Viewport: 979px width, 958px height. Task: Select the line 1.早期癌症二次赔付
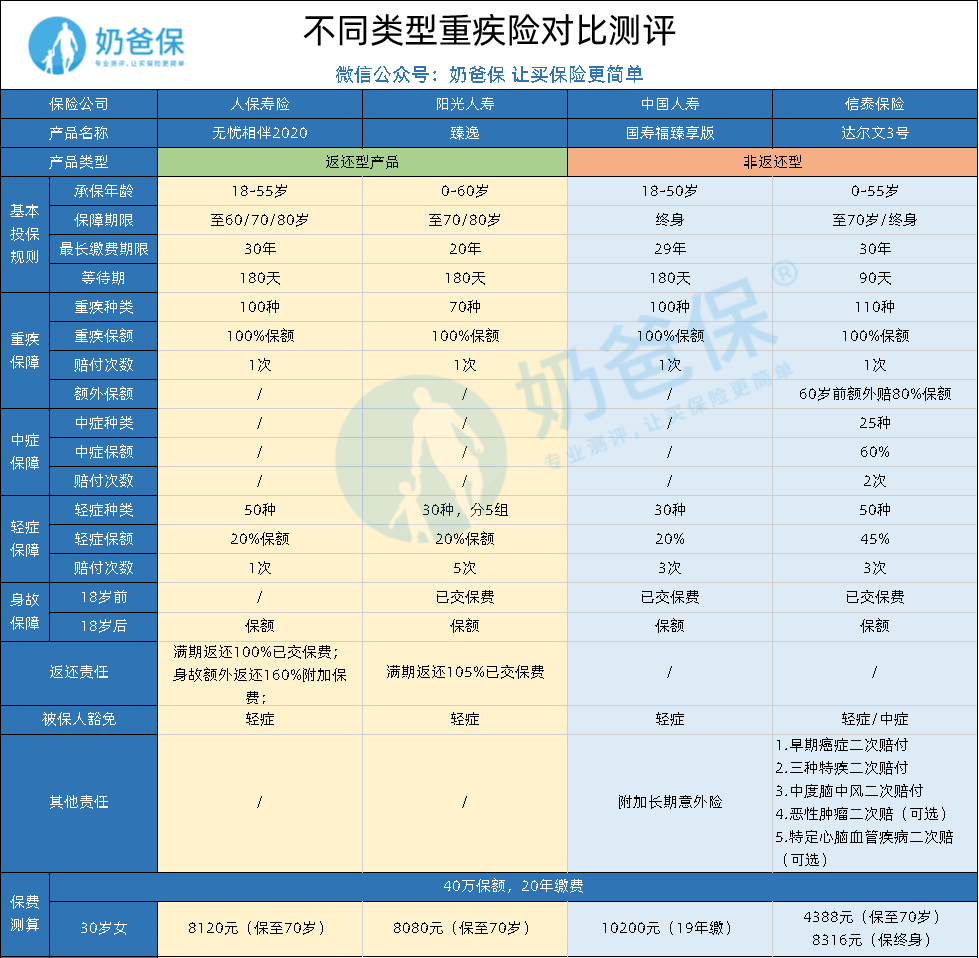click(842, 745)
